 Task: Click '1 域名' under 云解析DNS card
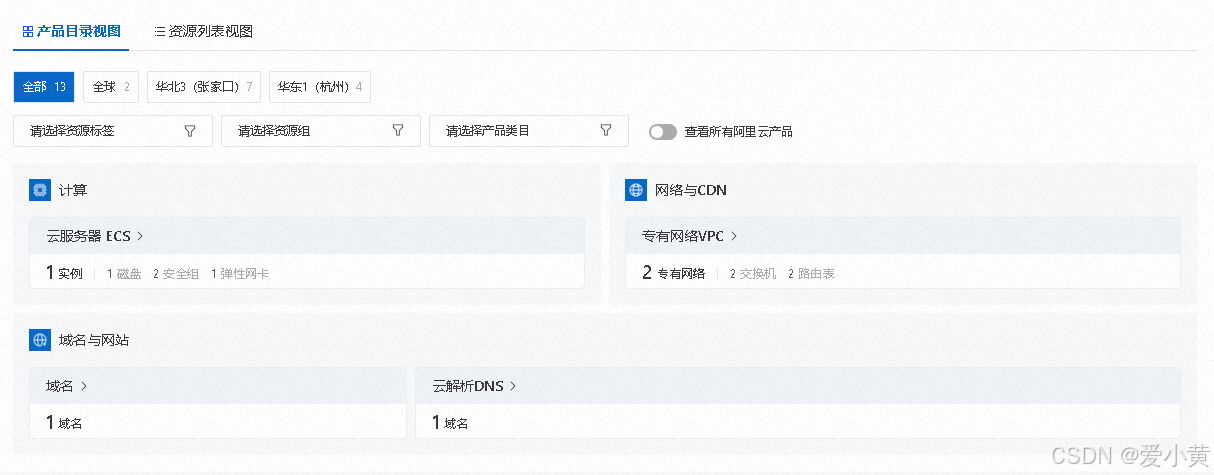(x=450, y=423)
